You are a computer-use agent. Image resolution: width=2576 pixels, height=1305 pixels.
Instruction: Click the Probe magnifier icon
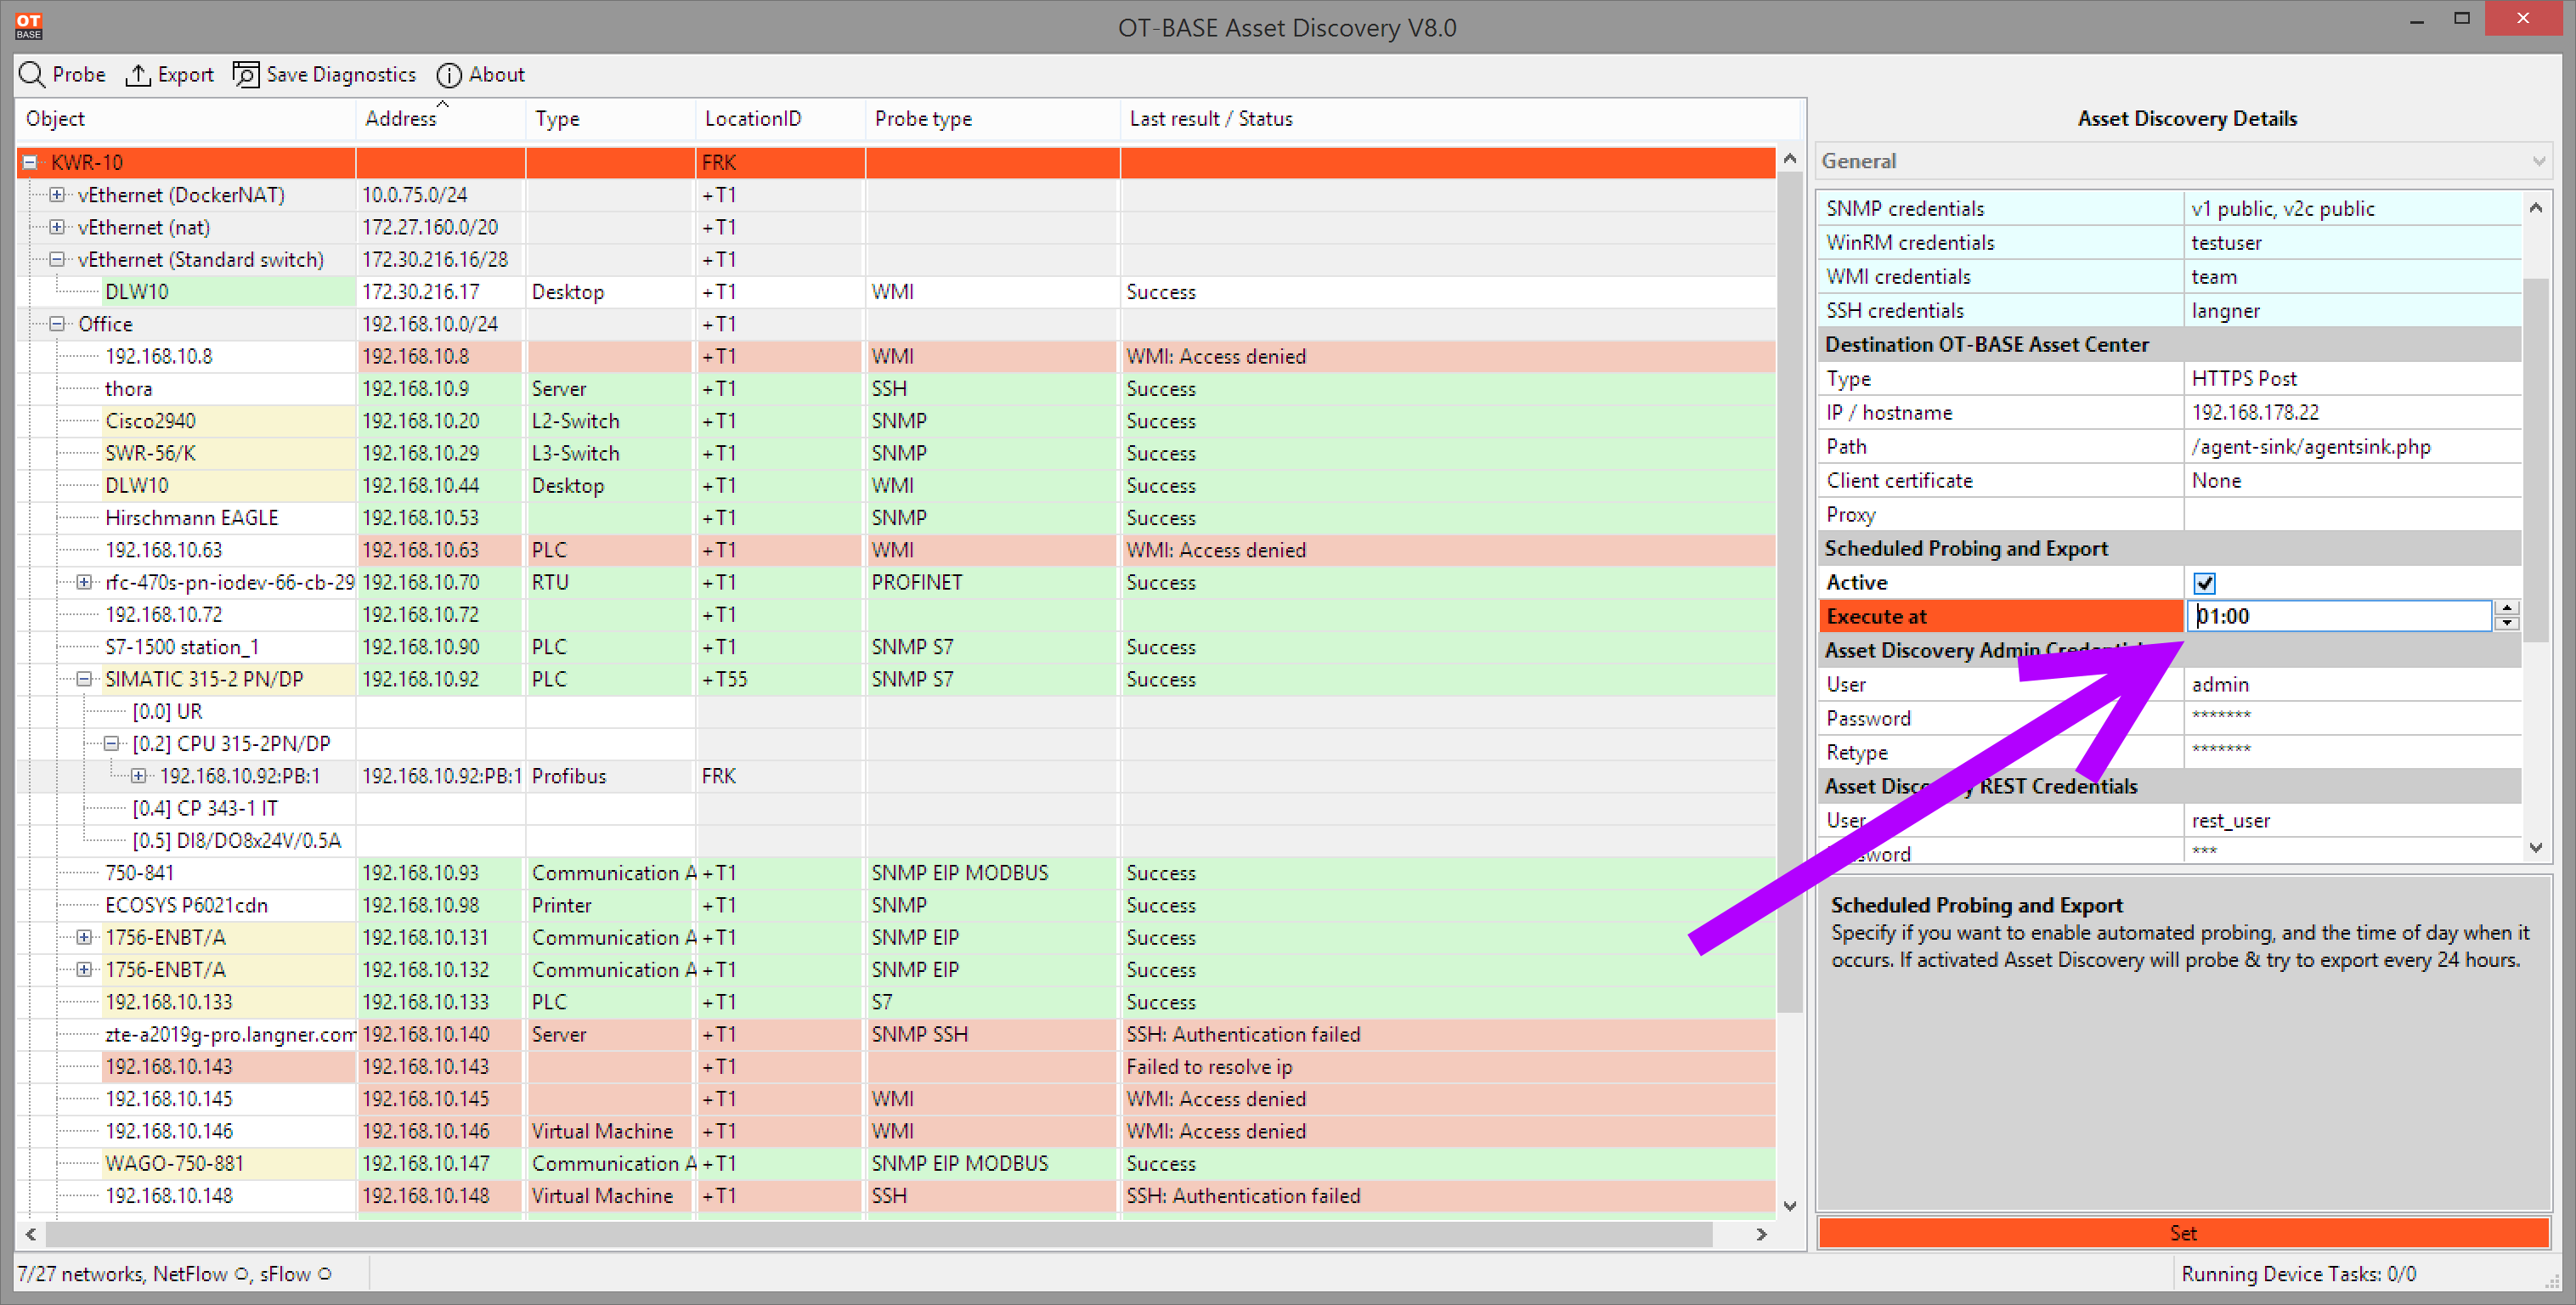[32, 75]
